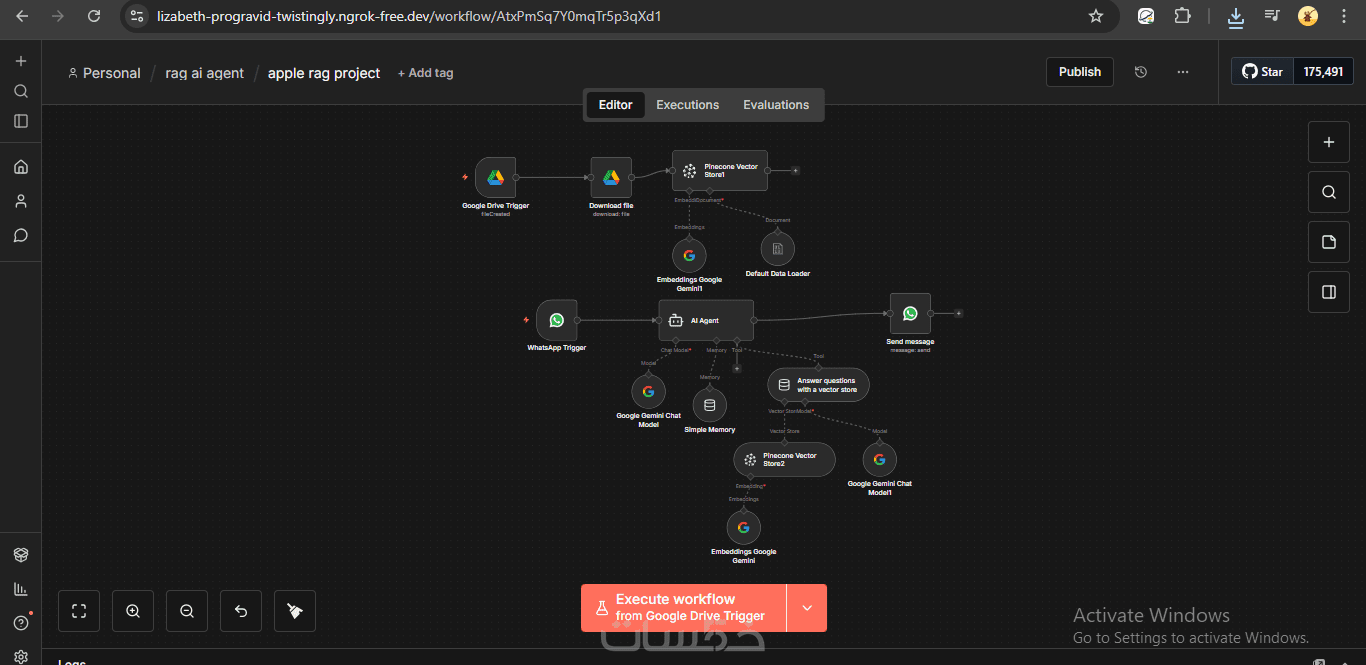View site information icon in address bar
Image resolution: width=1366 pixels, height=665 pixels.
(x=138, y=16)
